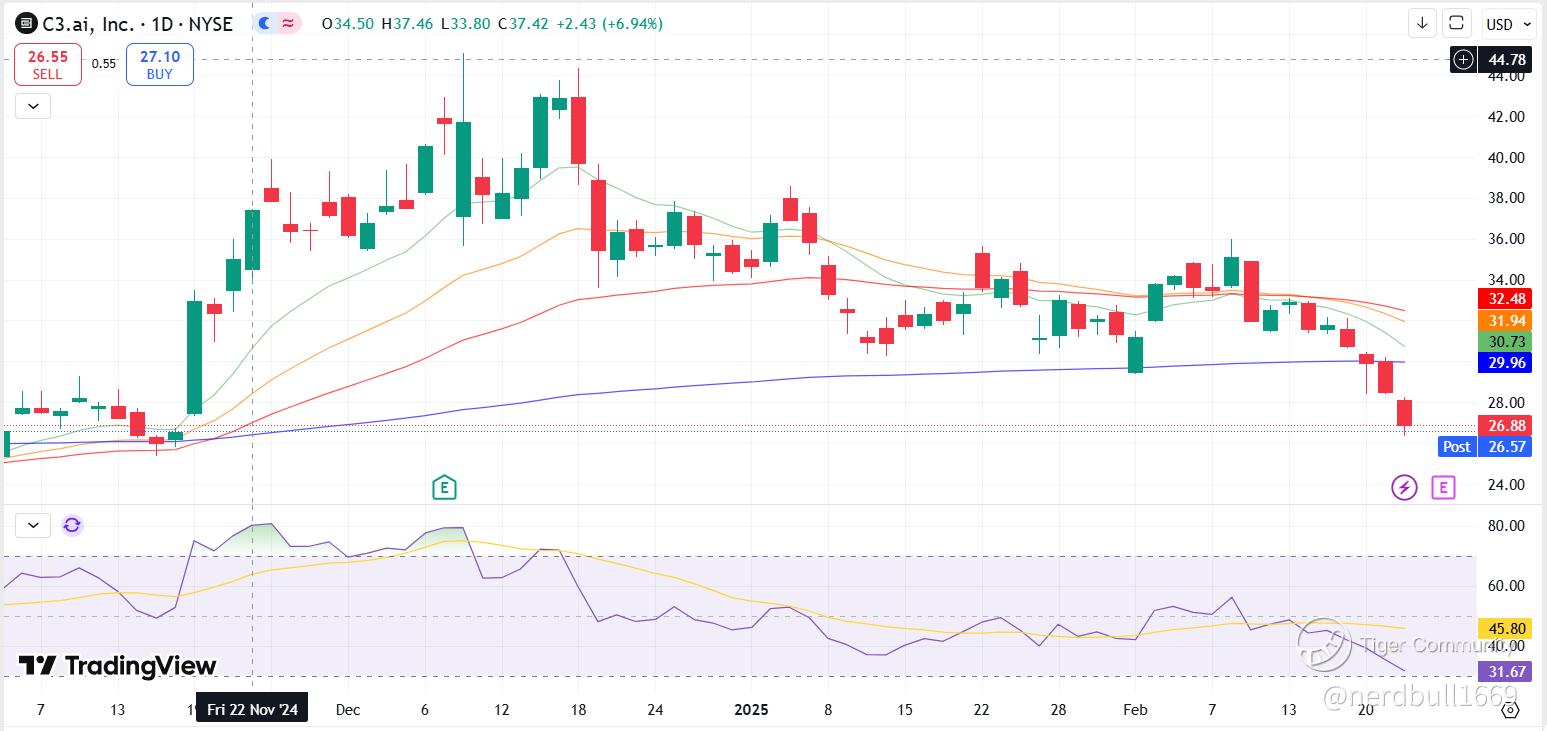Click the magenta E earnings icon near Feb 20

tap(1443, 488)
